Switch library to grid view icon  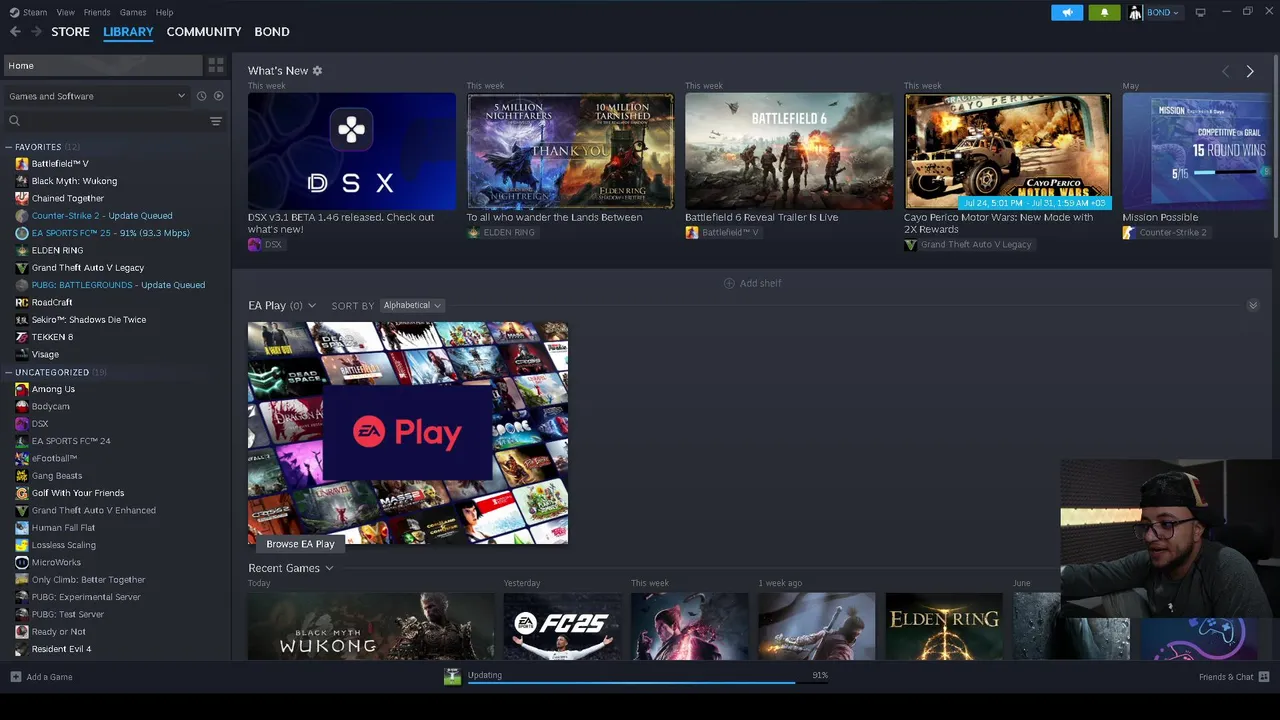[x=216, y=66]
